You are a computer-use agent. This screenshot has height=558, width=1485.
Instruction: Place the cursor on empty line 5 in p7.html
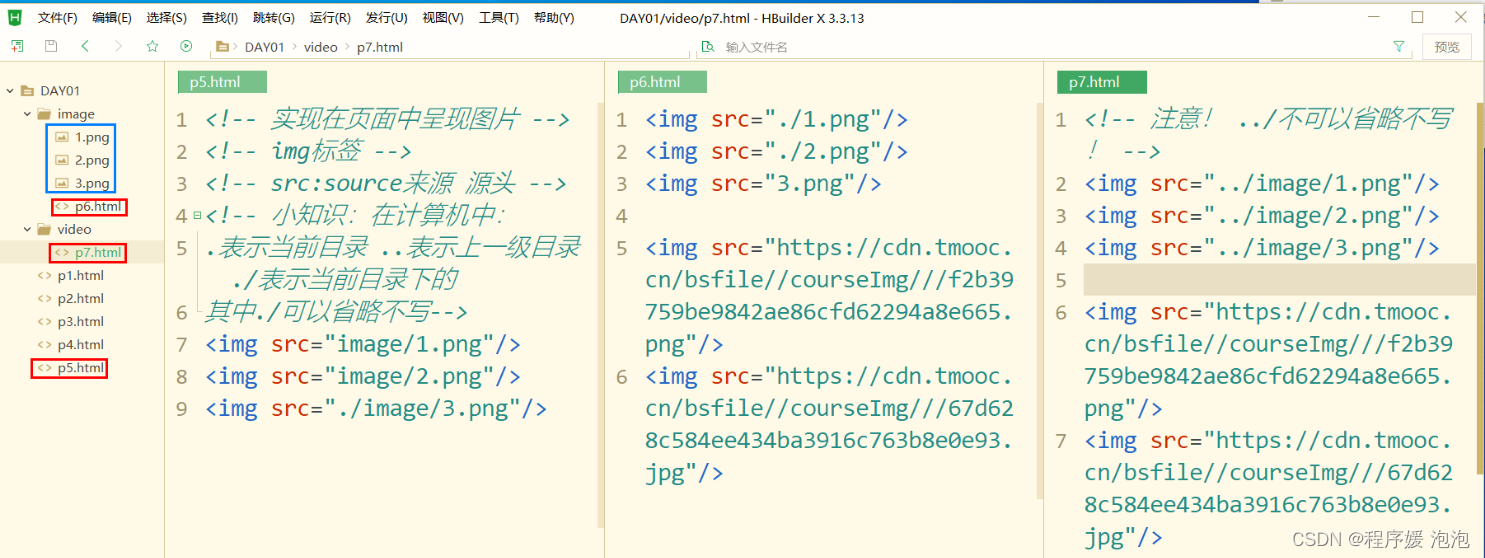1278,280
